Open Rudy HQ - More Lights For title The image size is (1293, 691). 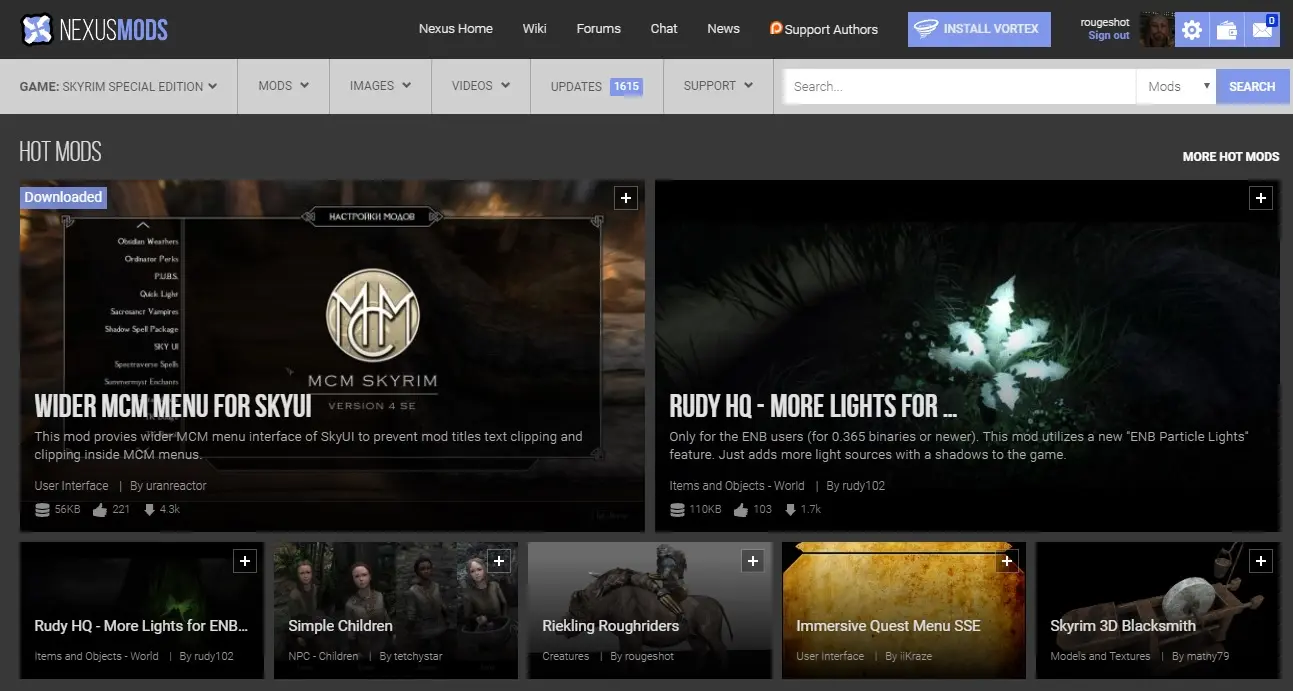[813, 406]
